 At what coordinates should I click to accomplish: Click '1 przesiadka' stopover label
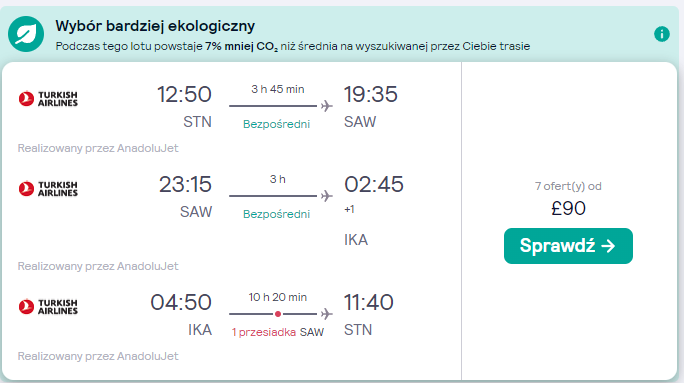click(x=263, y=332)
